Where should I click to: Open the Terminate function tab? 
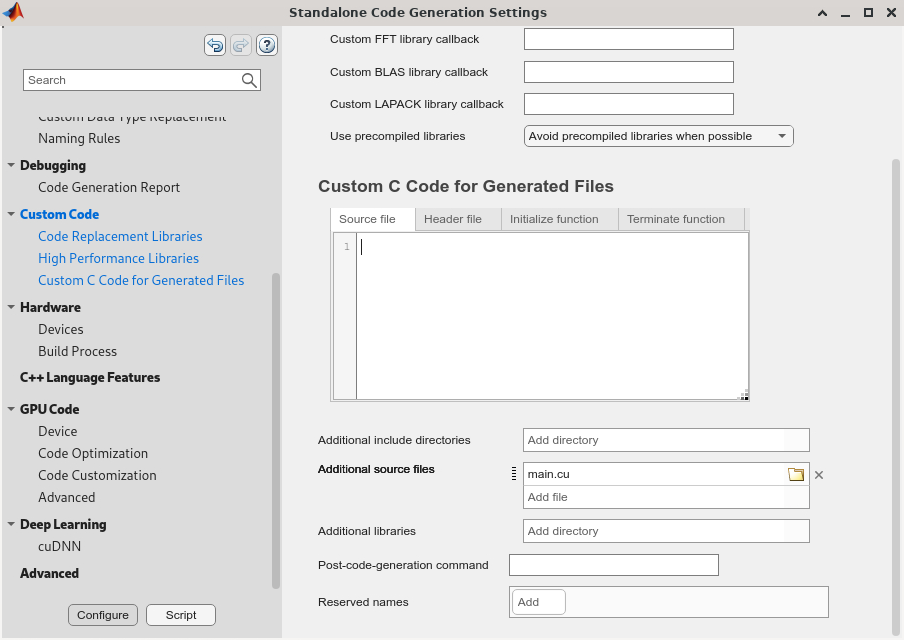tap(675, 219)
